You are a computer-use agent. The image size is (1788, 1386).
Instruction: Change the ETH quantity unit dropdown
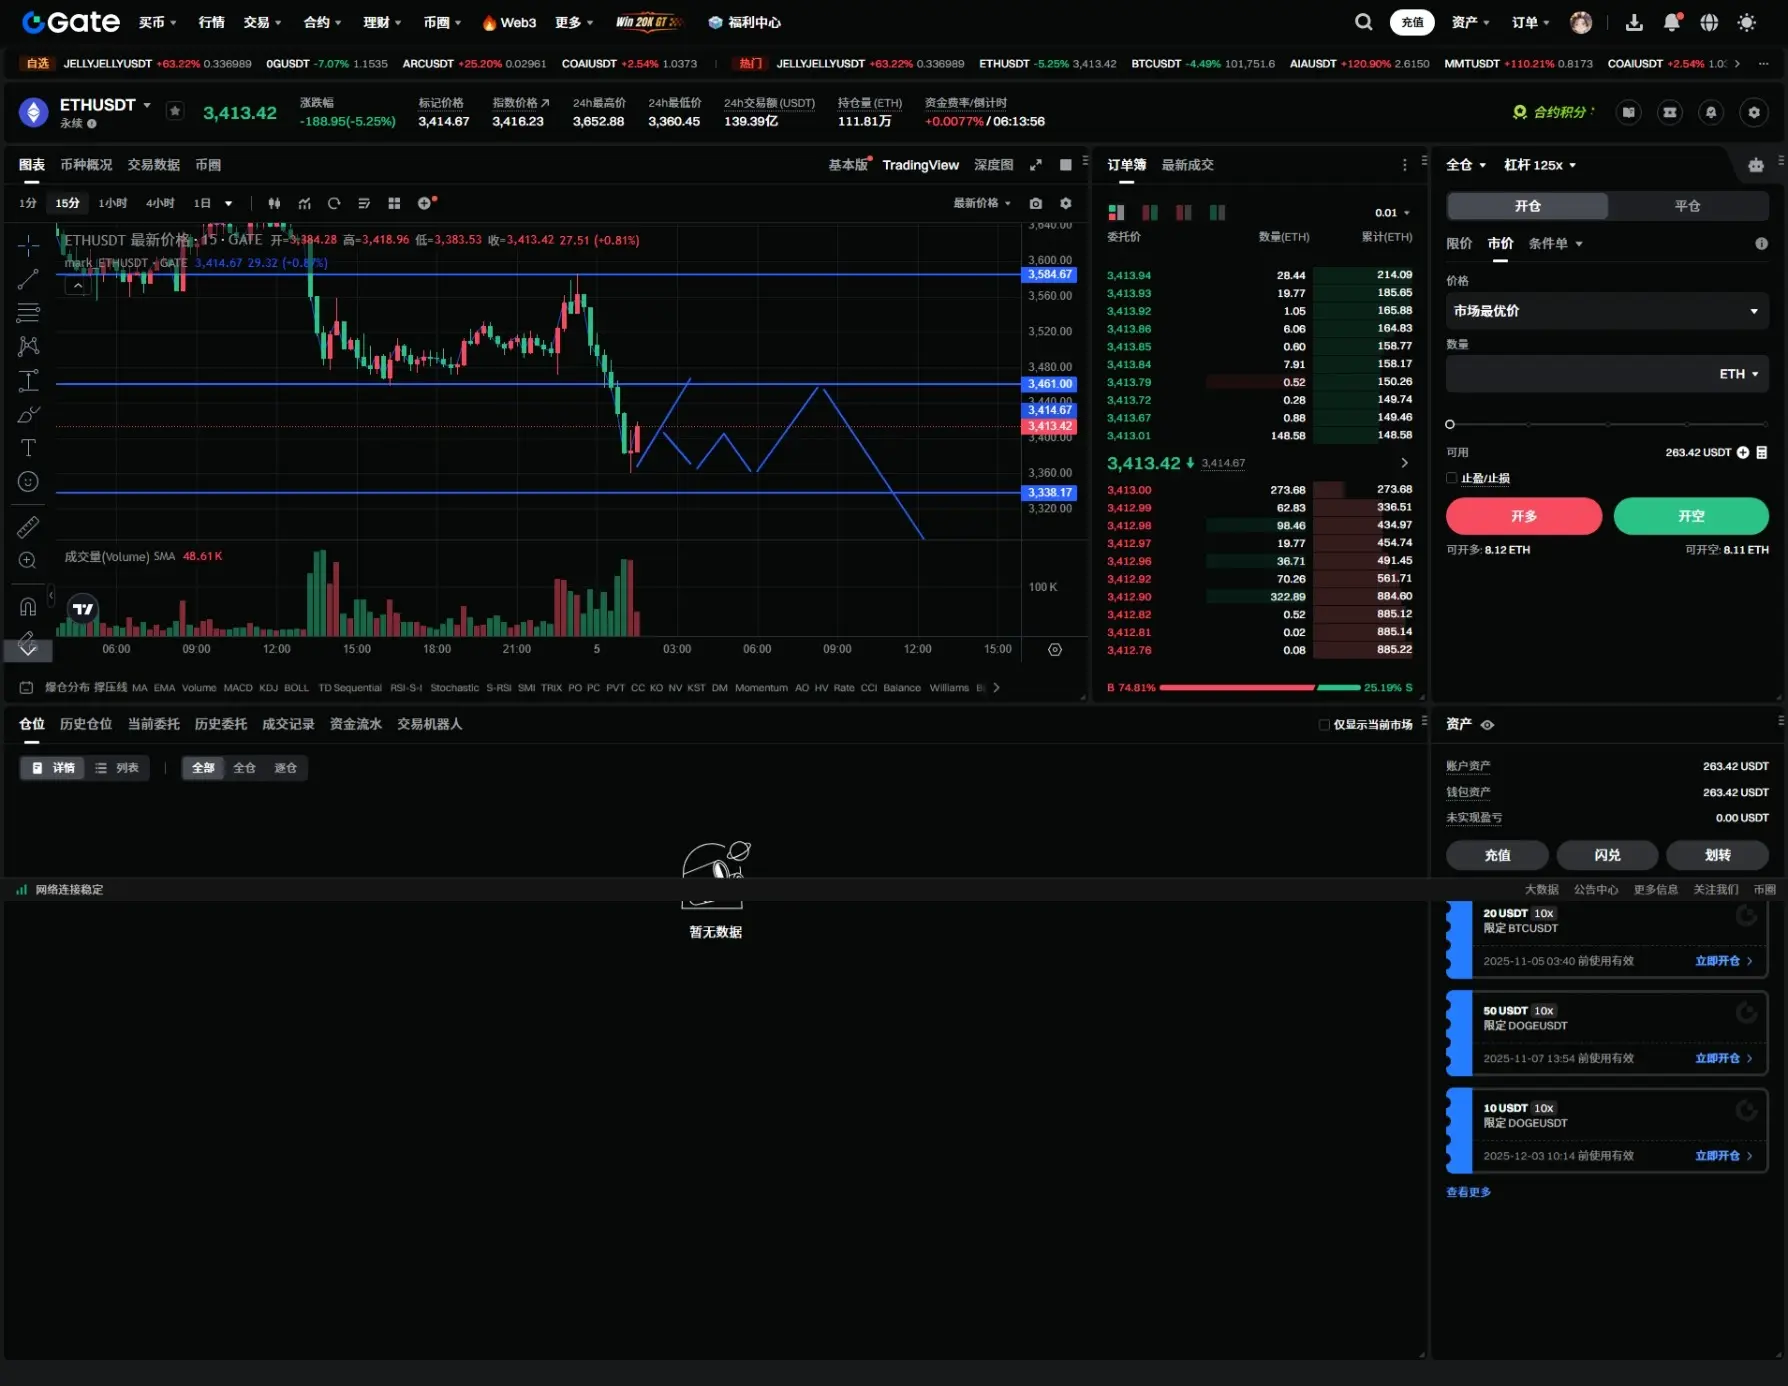1739,374
